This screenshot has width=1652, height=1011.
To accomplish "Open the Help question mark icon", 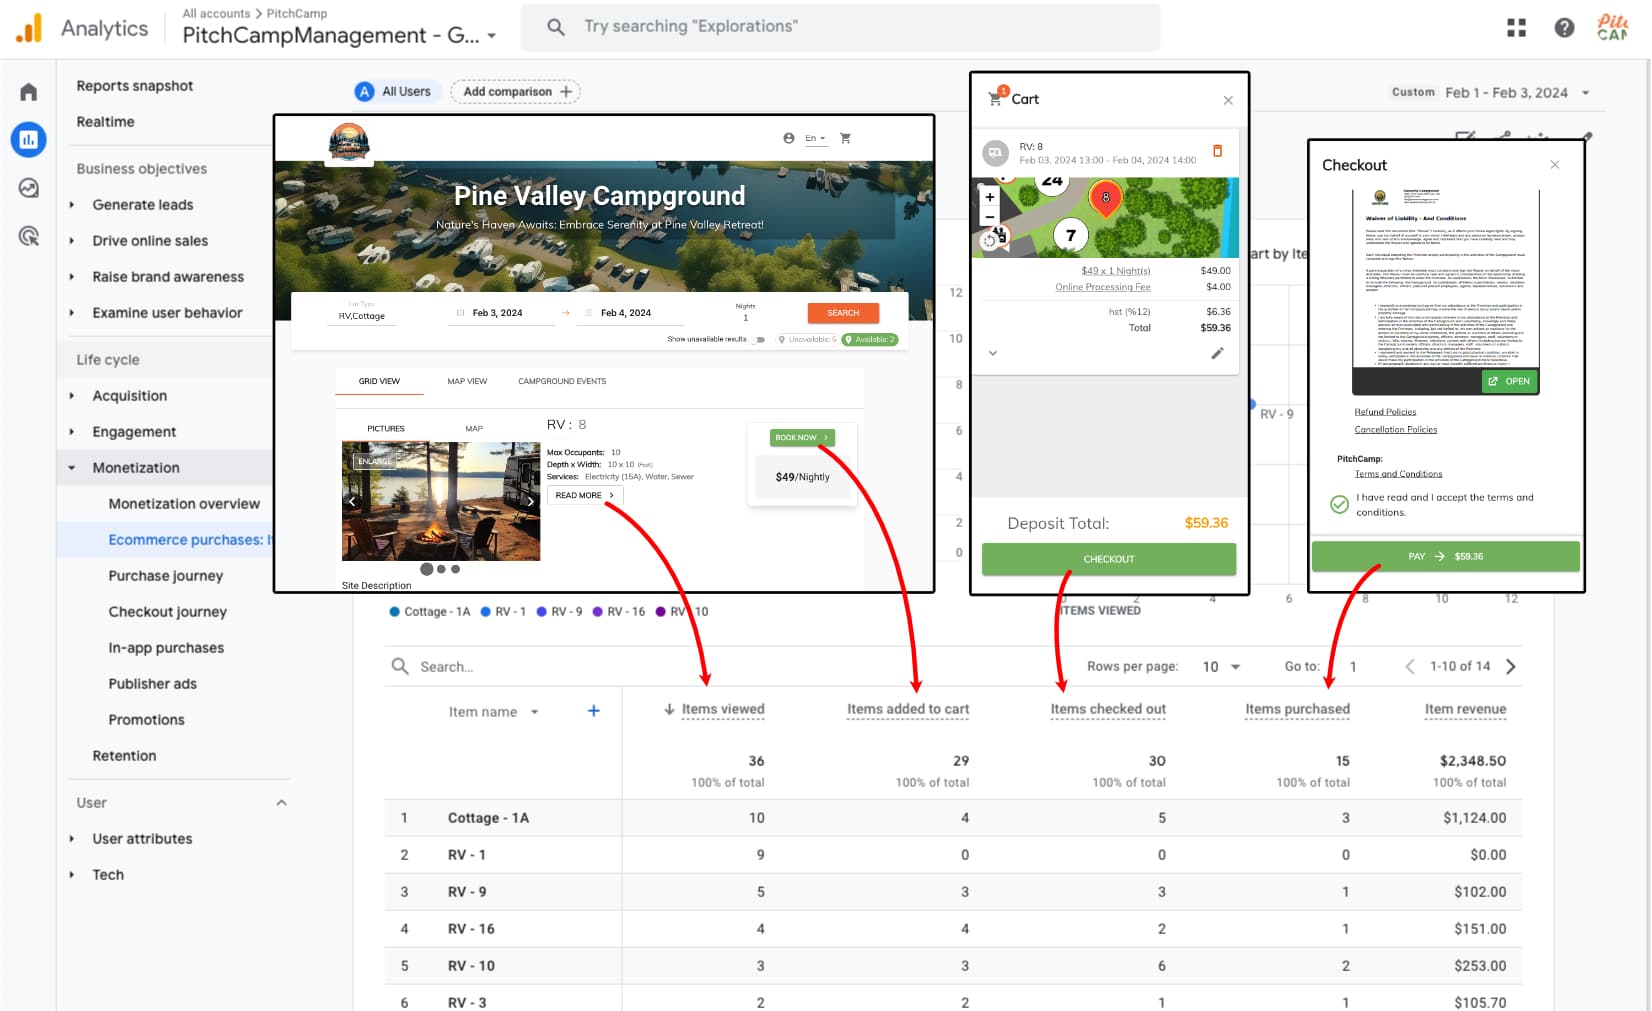I will pyautogui.click(x=1564, y=28).
